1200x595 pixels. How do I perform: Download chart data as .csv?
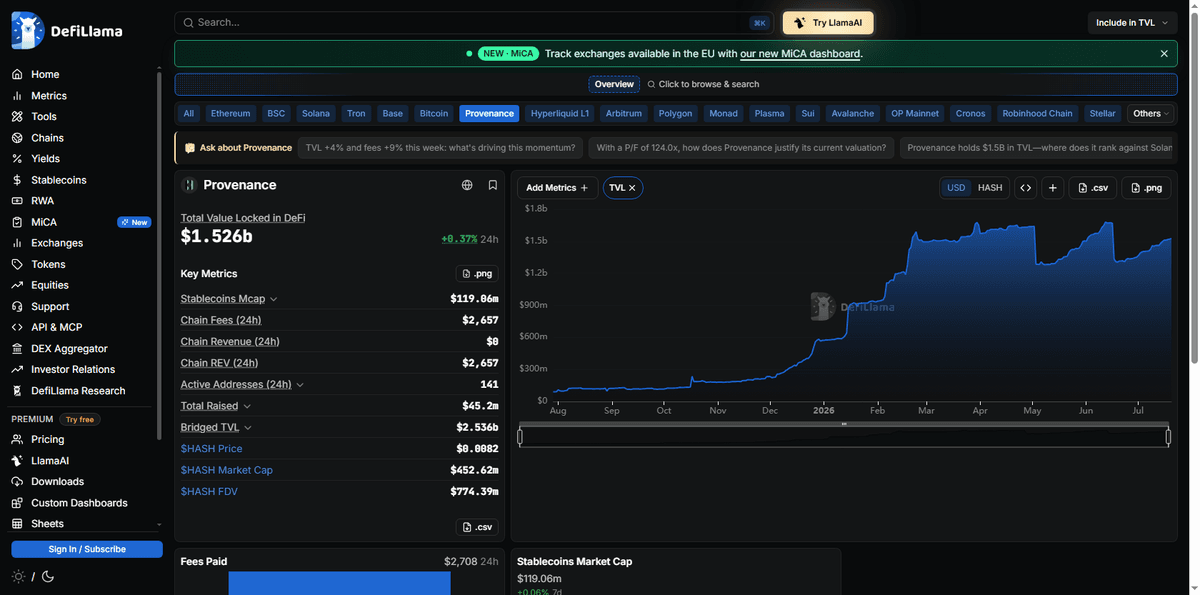click(1092, 187)
